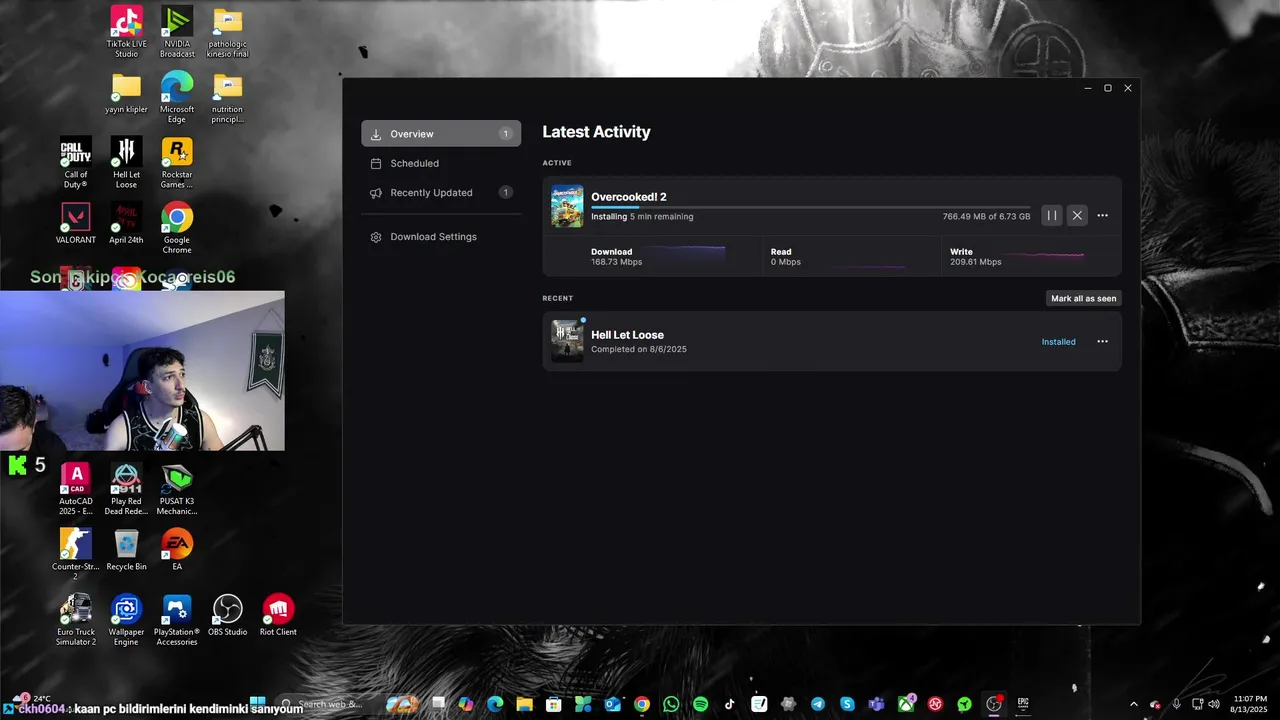
Task: Click the download arrow icon beside Overview
Action: point(376,134)
